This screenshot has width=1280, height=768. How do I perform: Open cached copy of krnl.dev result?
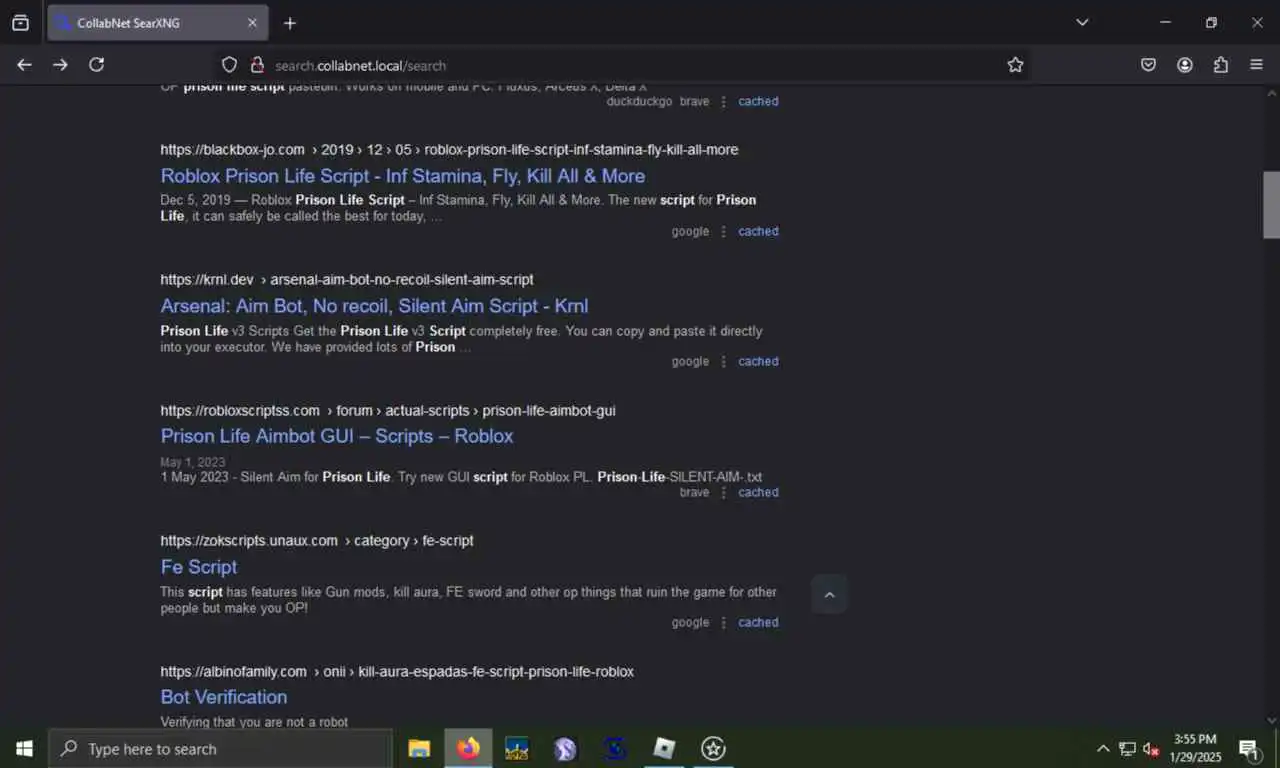pyautogui.click(x=758, y=361)
